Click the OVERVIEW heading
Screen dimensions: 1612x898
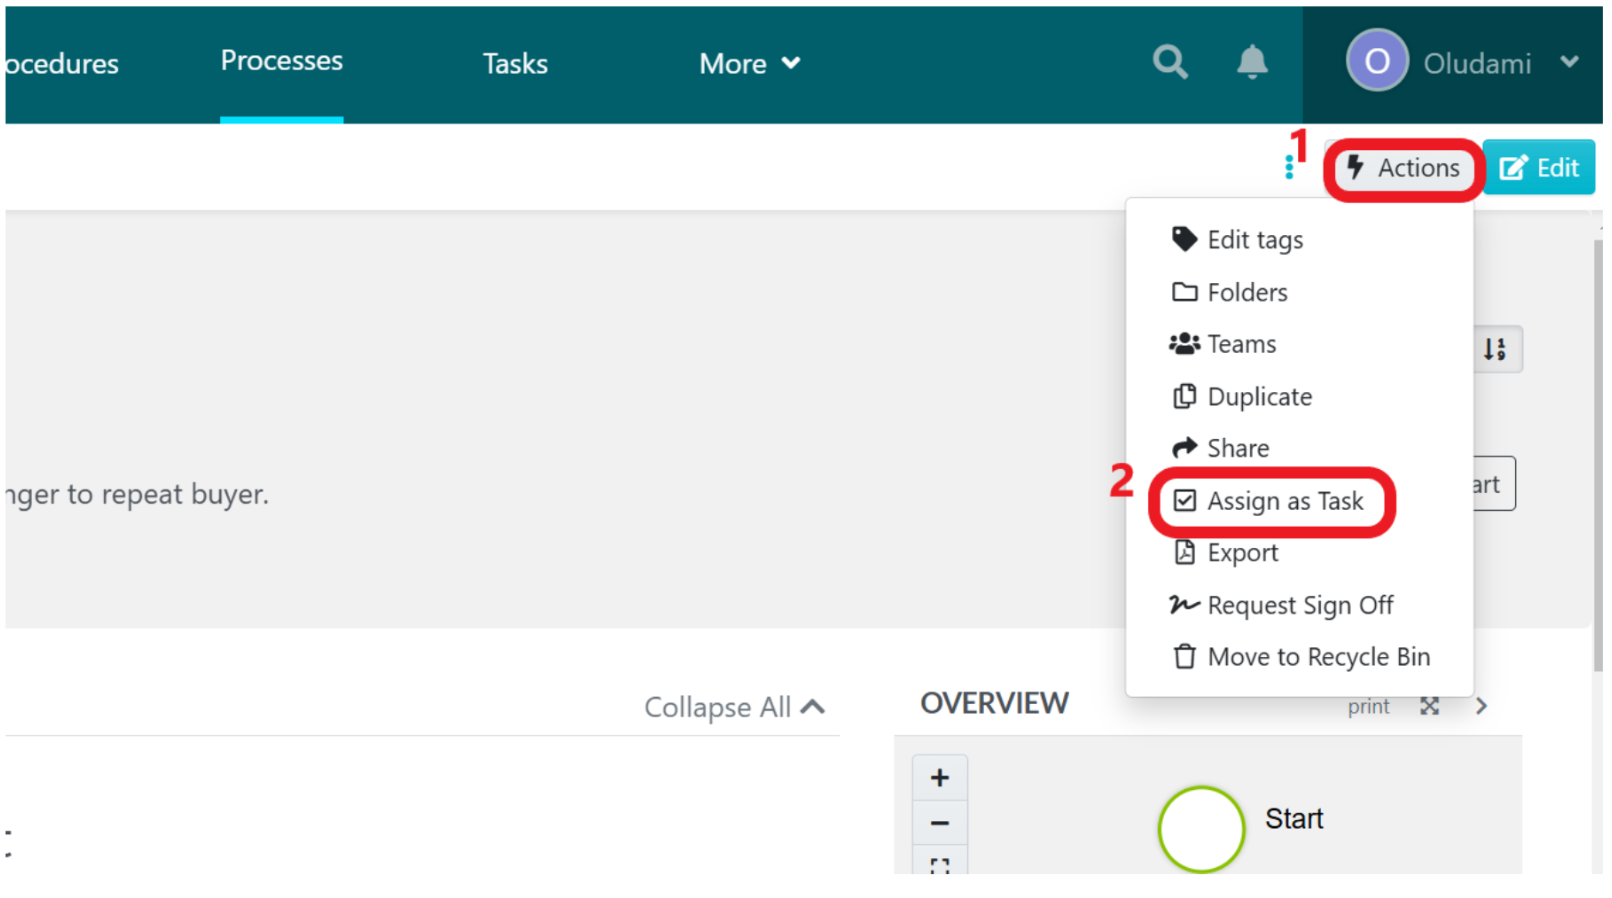pyautogui.click(x=994, y=704)
